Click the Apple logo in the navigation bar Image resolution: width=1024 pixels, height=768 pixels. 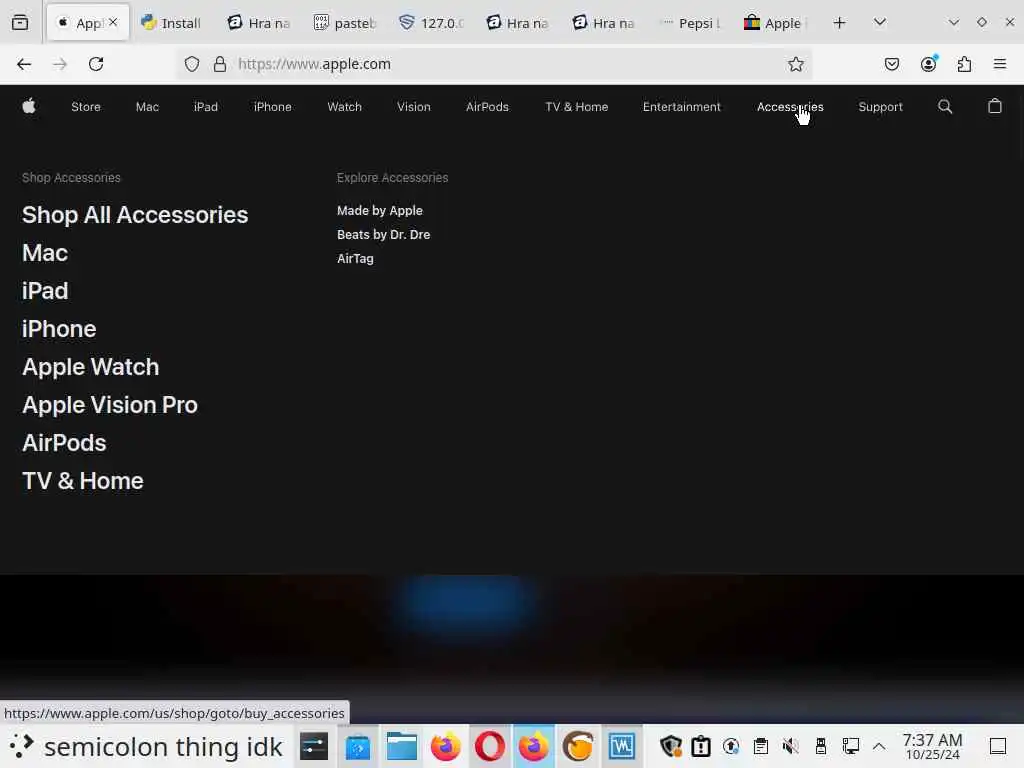[29, 106]
